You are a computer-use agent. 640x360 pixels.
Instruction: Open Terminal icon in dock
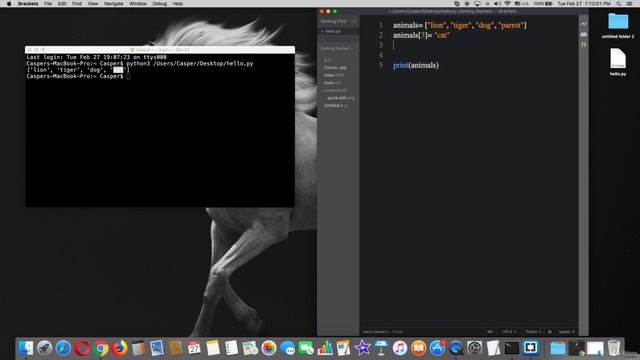[x=511, y=348]
